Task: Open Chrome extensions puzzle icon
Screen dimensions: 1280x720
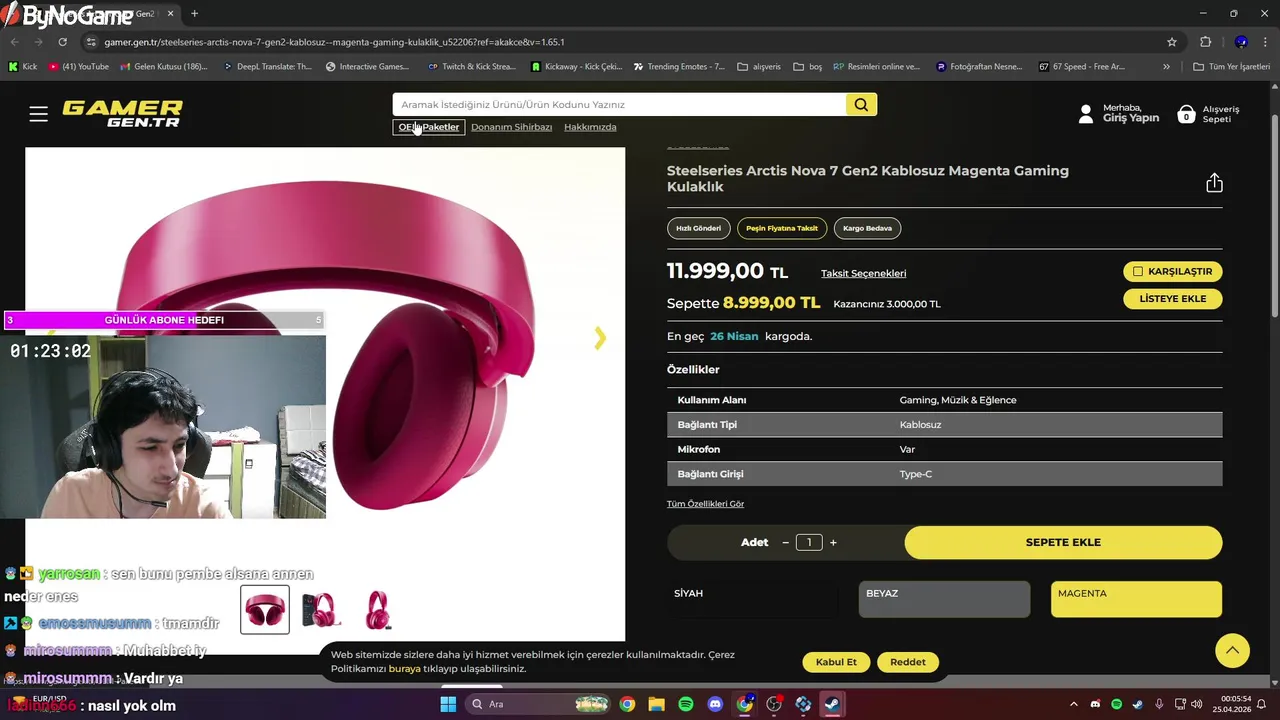Action: point(1205,42)
